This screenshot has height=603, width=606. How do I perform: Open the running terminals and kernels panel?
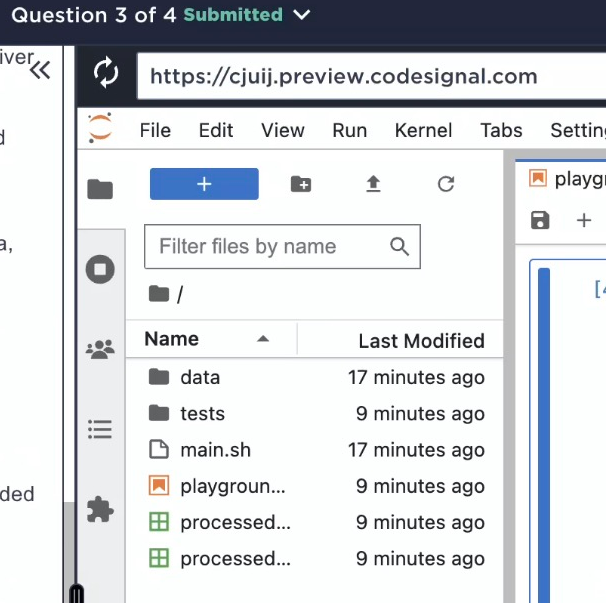pos(100,269)
